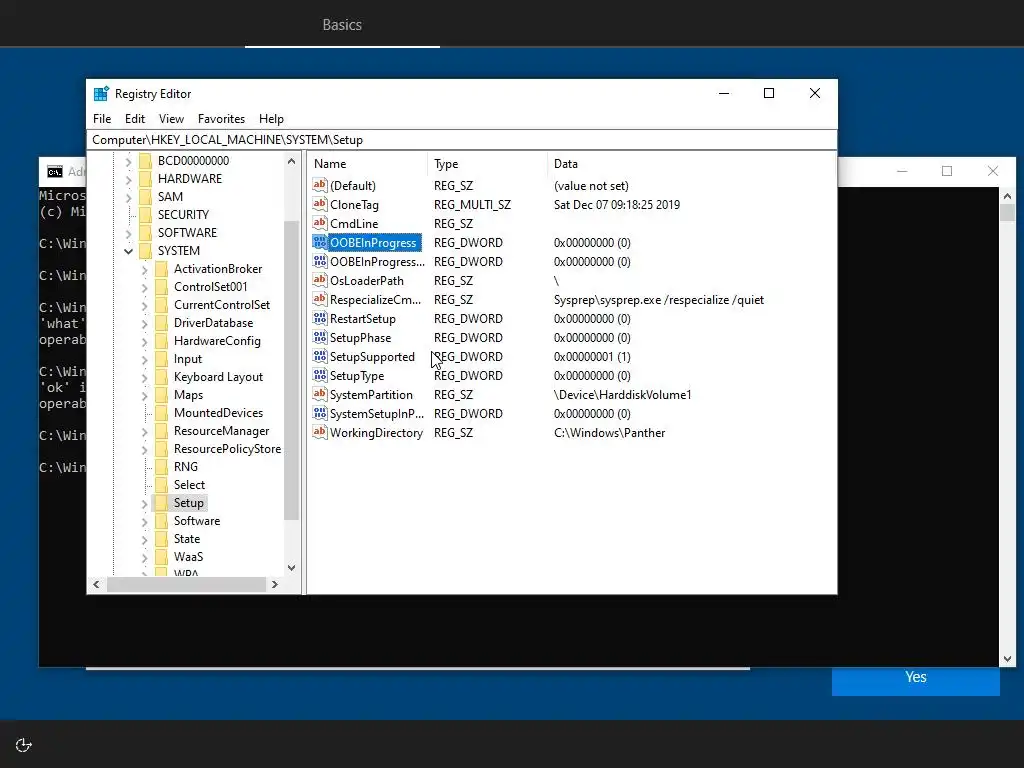Collapse the SYSTEM tree node

click(x=128, y=251)
